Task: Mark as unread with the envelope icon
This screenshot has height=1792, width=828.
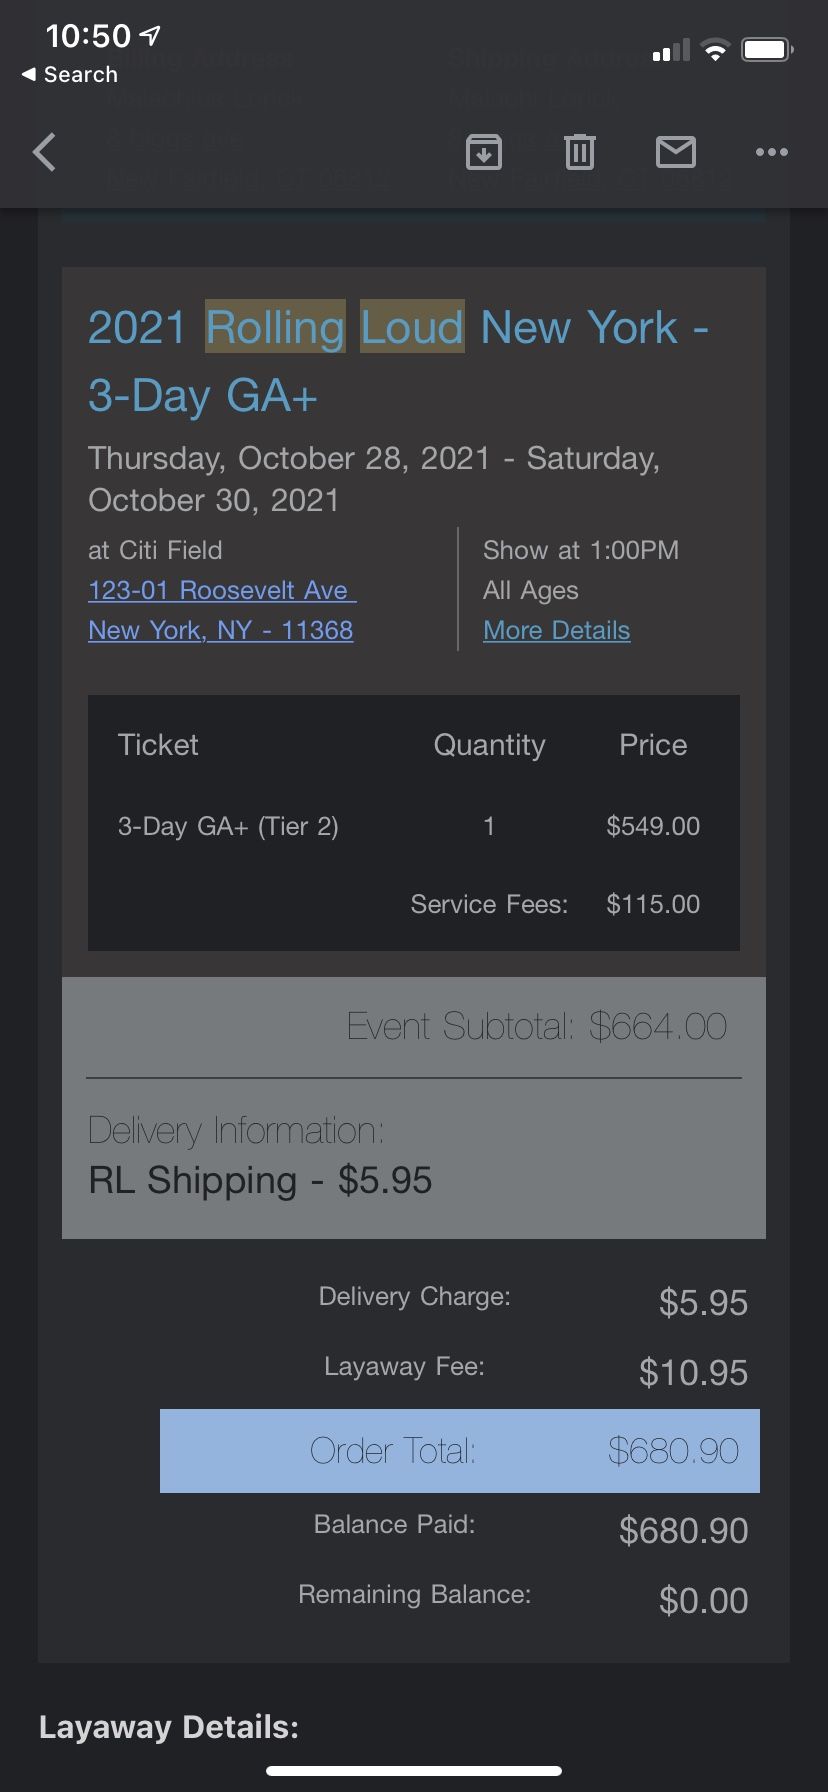Action: pos(676,152)
